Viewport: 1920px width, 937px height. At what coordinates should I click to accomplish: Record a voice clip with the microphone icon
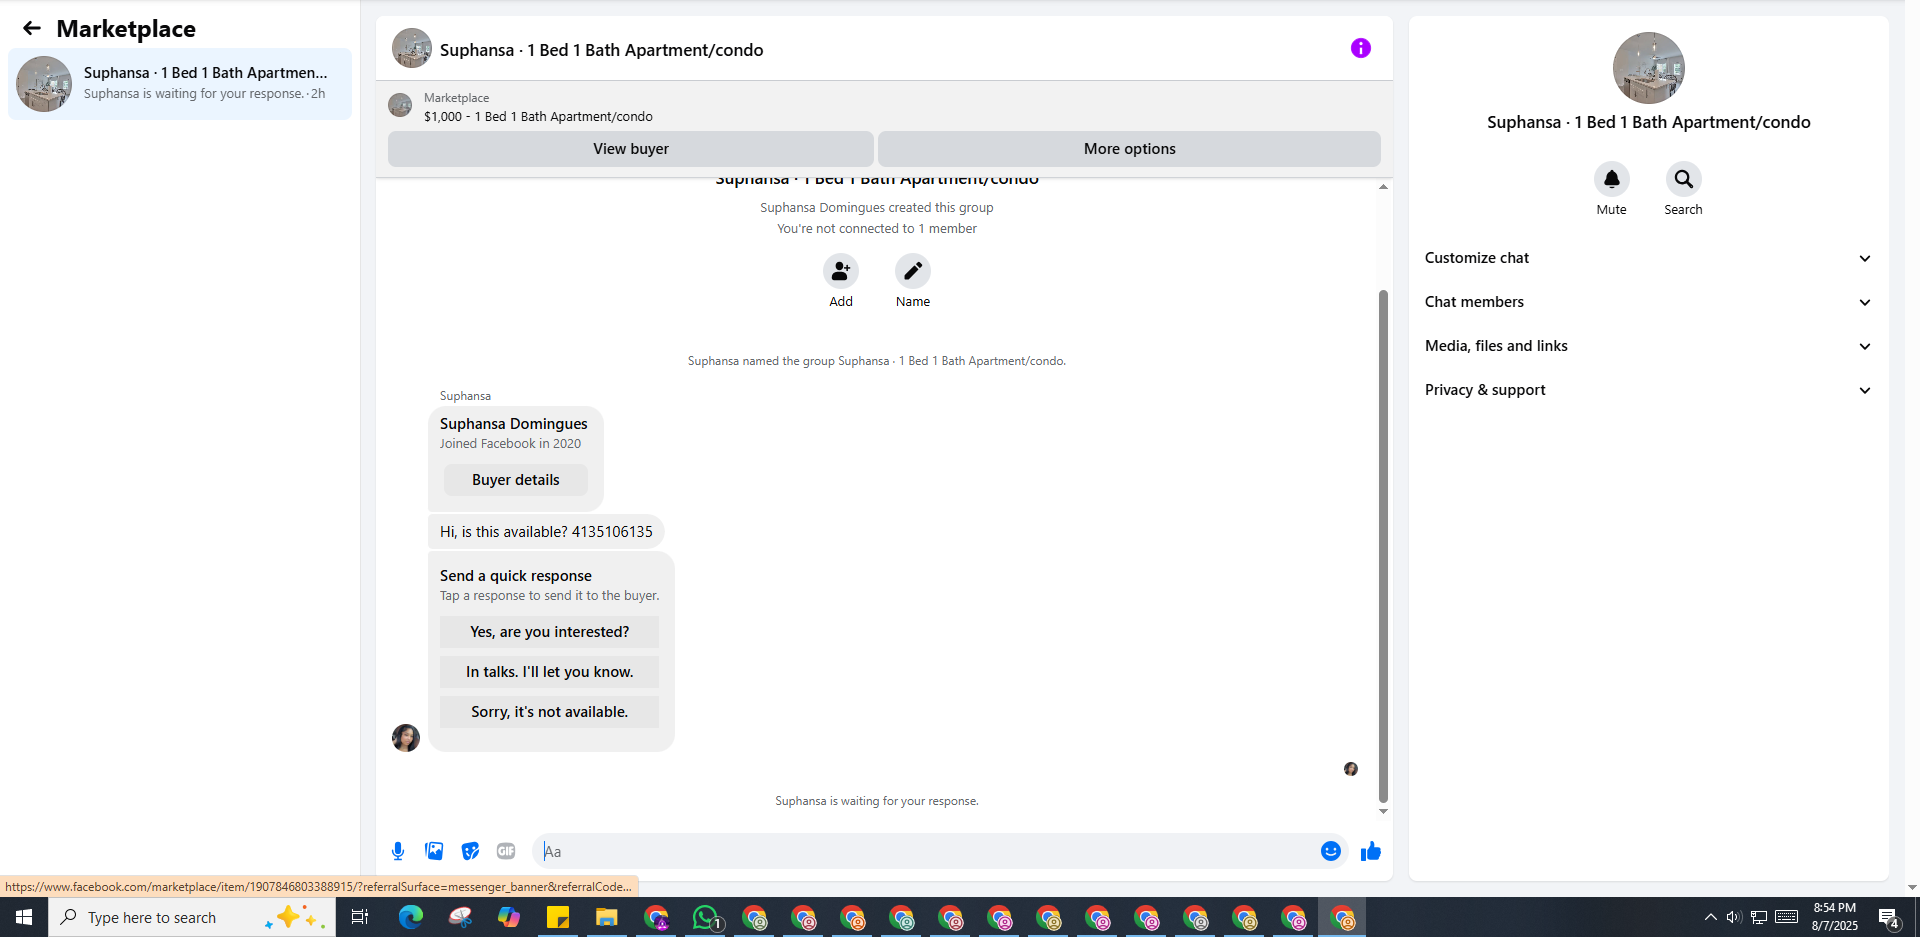click(x=398, y=851)
